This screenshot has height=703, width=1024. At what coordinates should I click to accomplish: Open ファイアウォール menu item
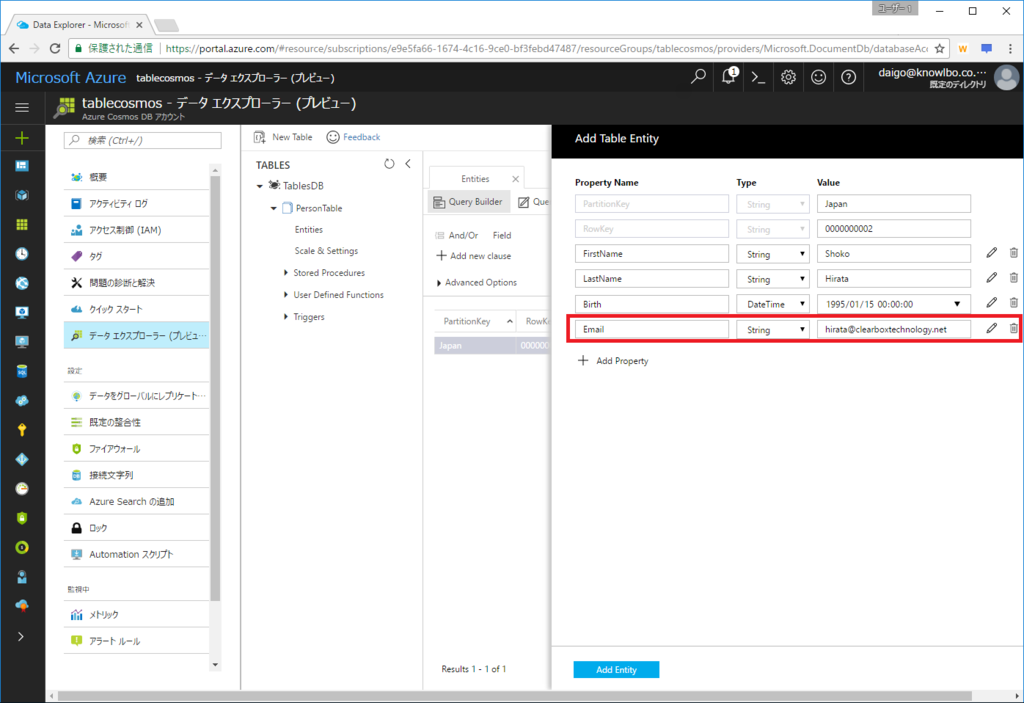(136, 449)
